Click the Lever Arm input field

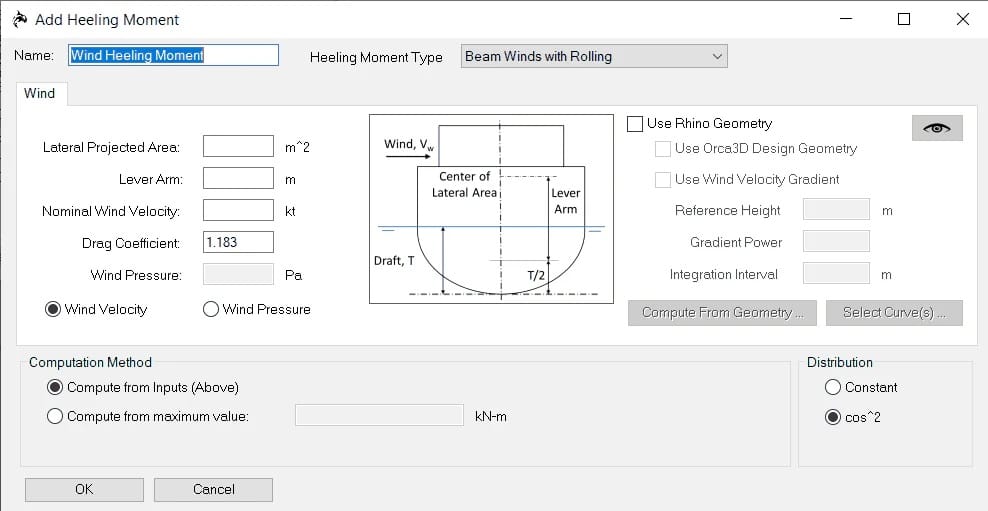pyautogui.click(x=238, y=179)
